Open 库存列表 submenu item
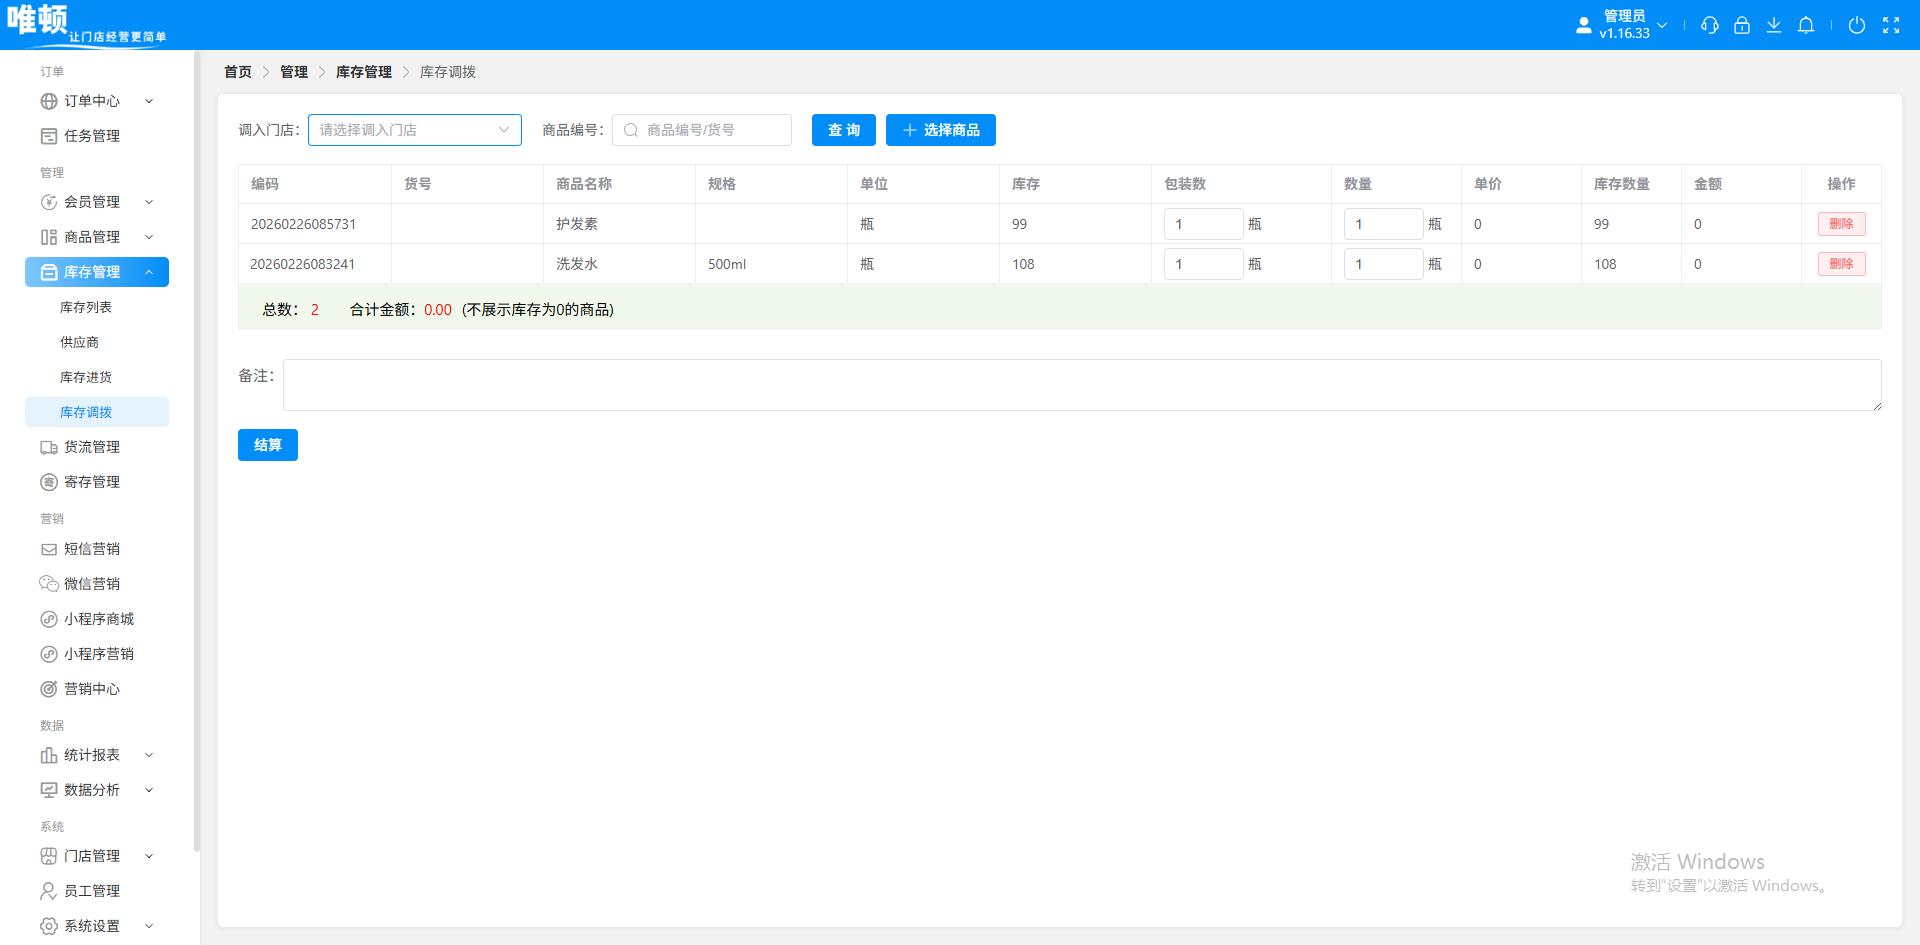This screenshot has width=1920, height=945. 86,307
